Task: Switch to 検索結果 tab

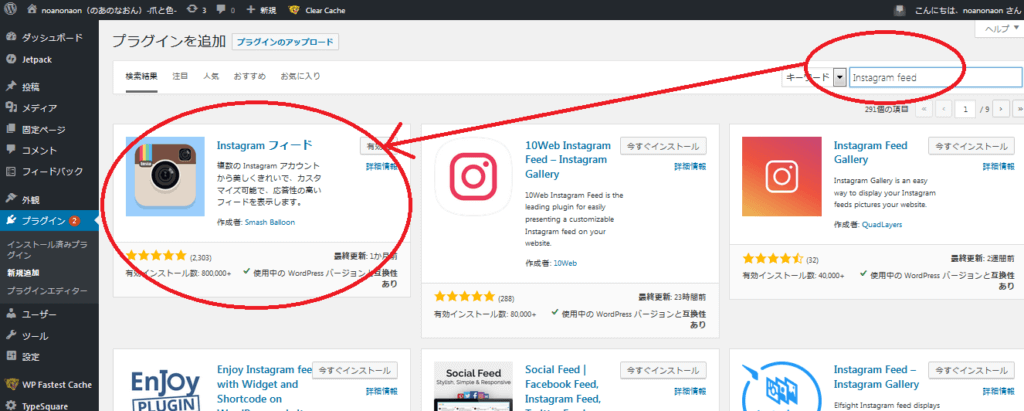Action: click(x=142, y=76)
